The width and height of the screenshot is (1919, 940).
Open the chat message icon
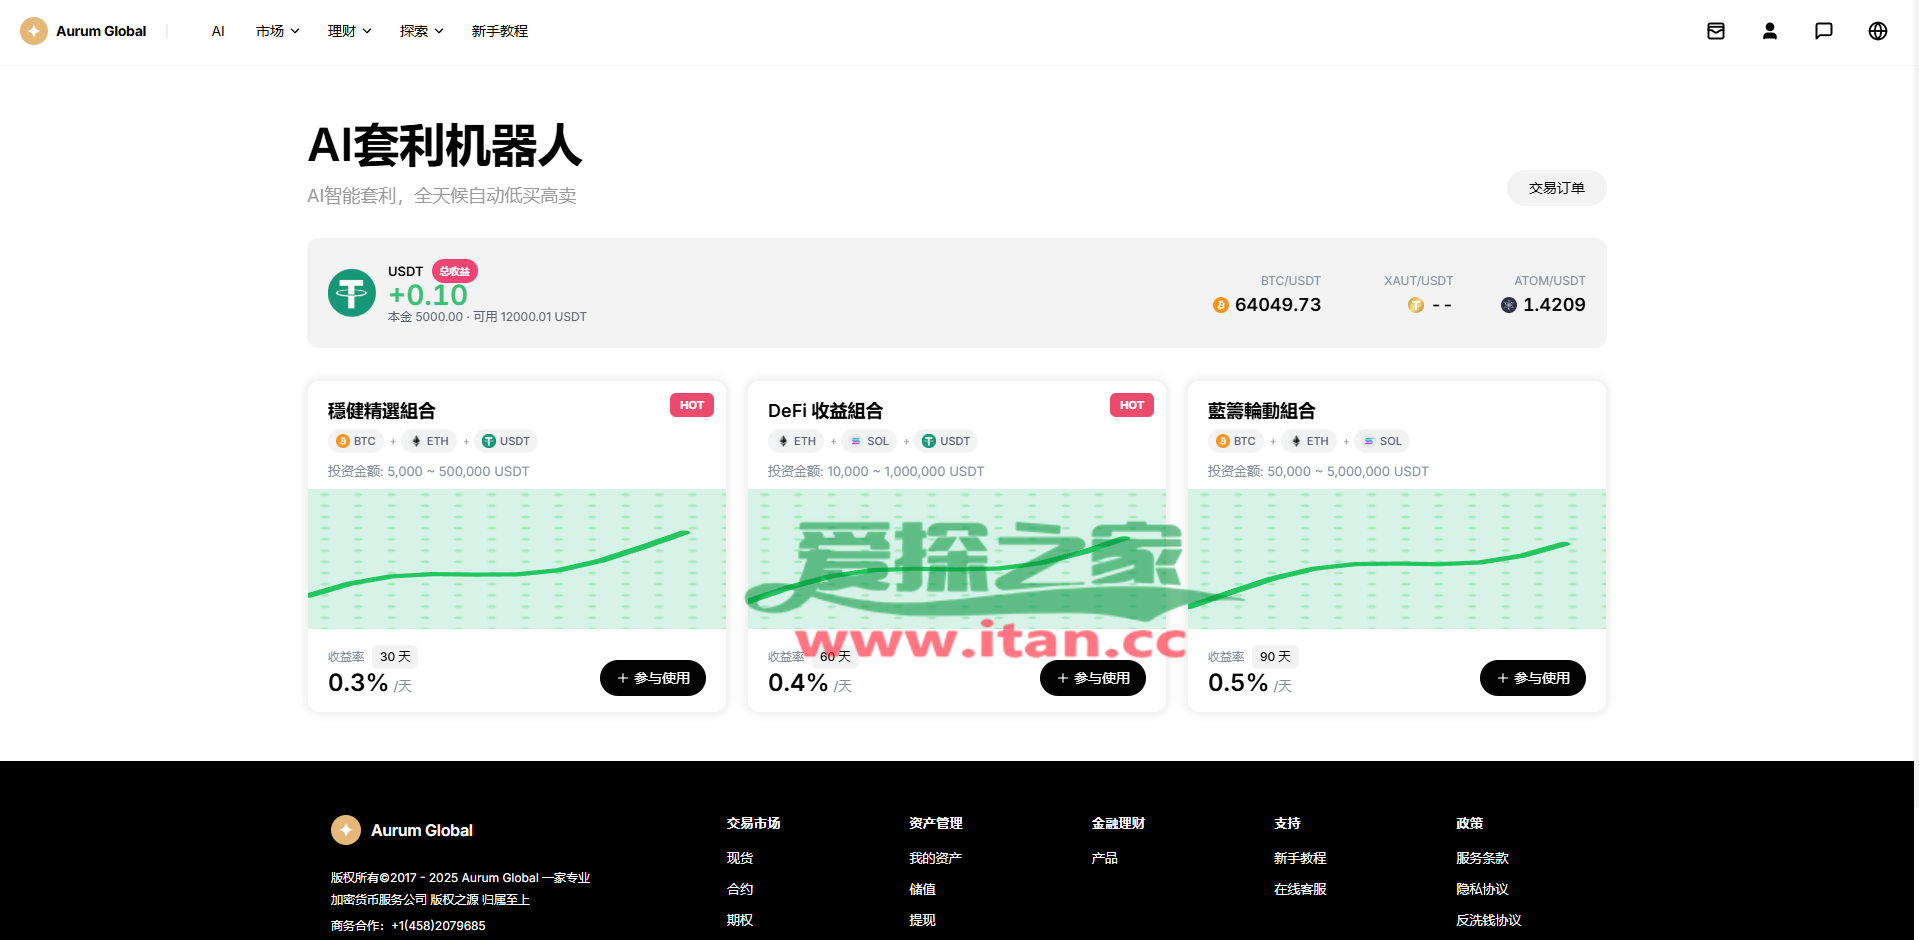1824,31
